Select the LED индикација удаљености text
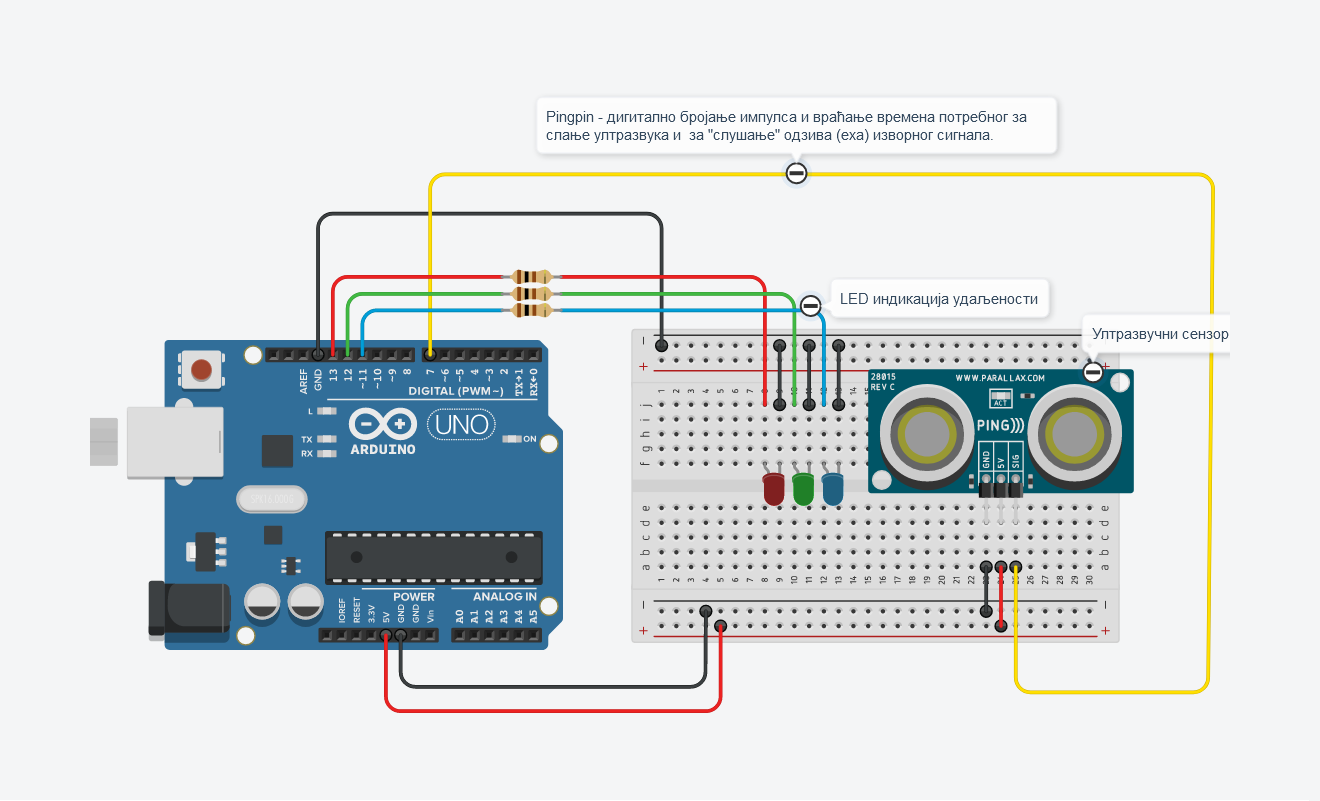 click(x=938, y=298)
